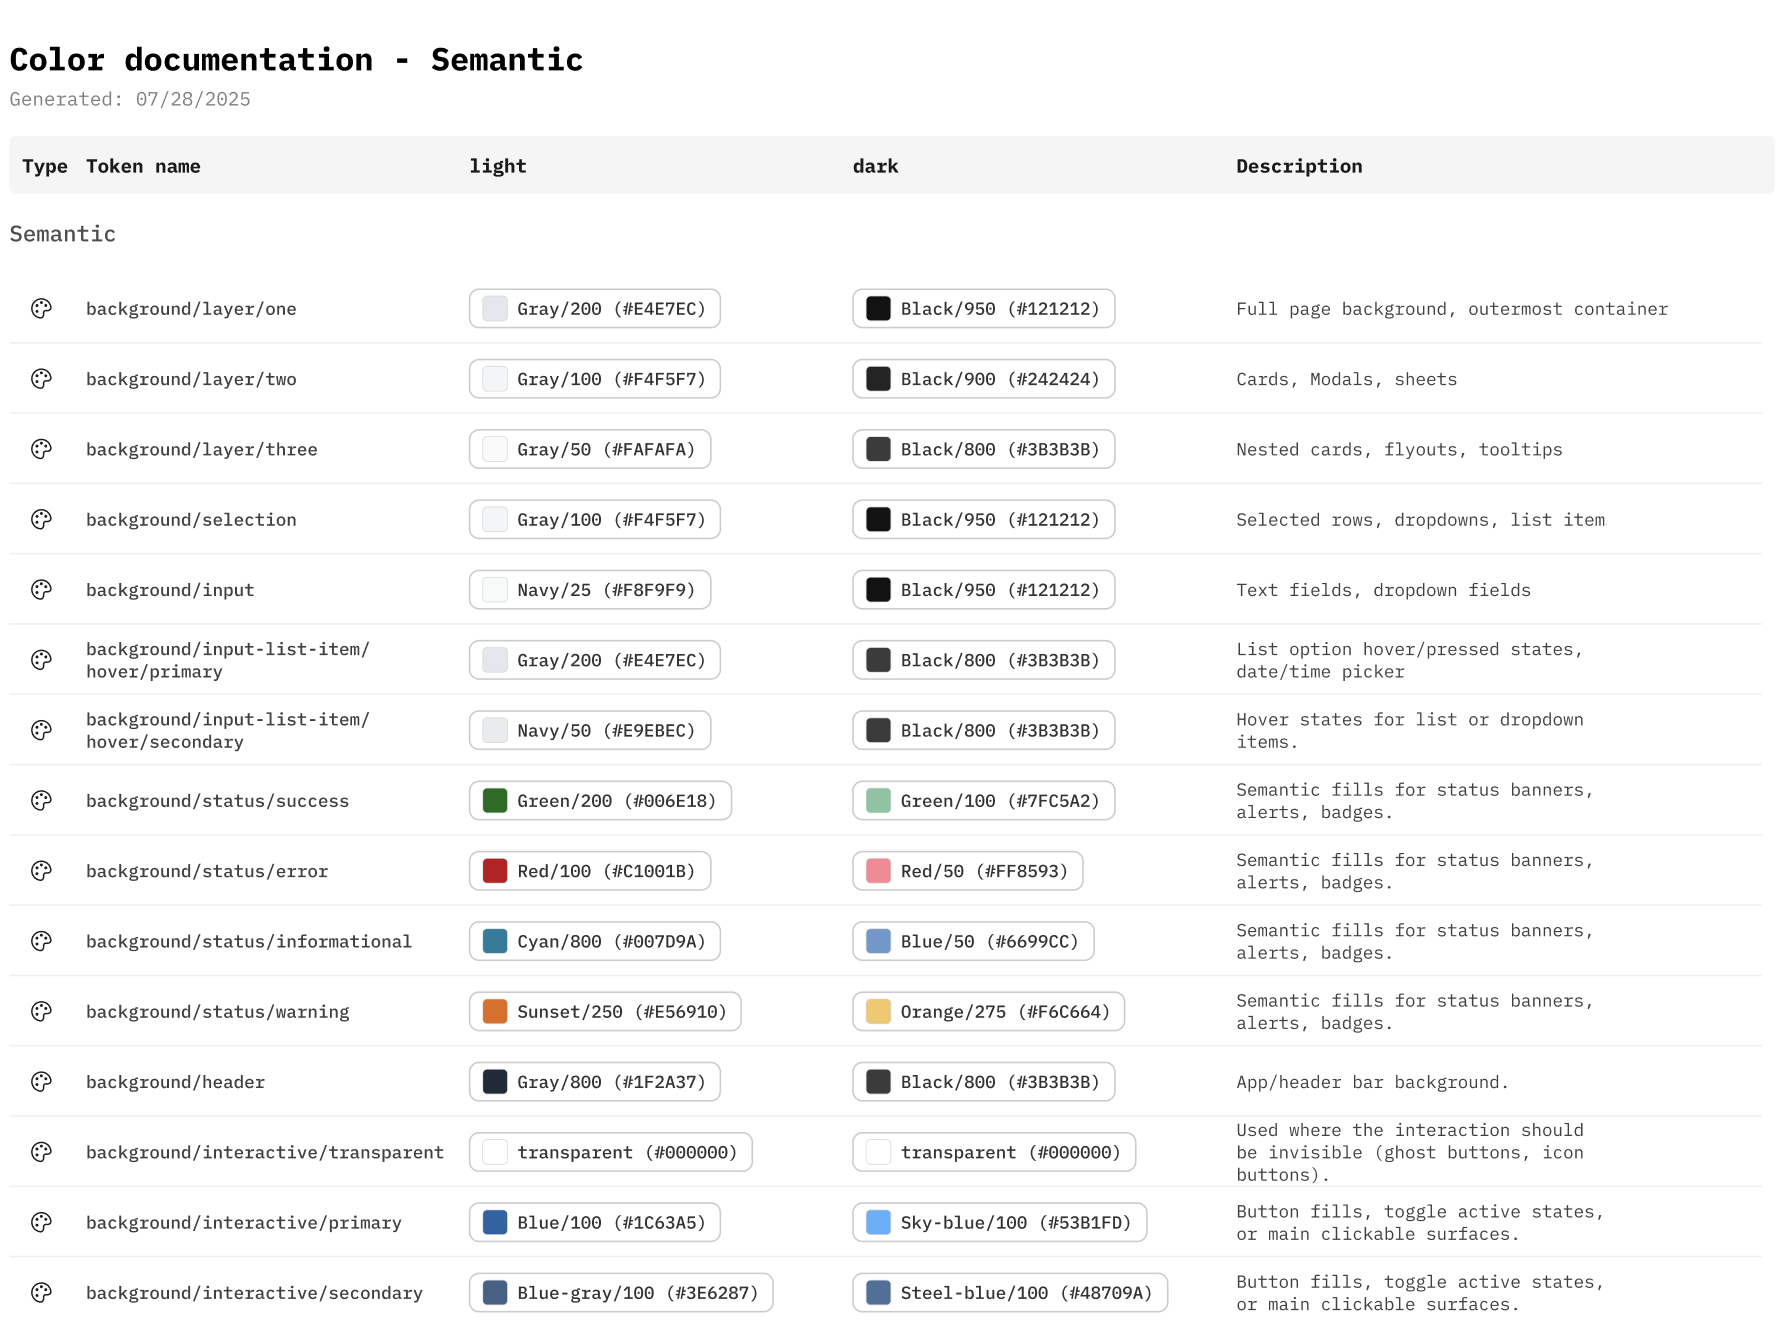The image size is (1782, 1324).
Task: Click description 'Hover states for list or dropdown items.'
Action: tap(1410, 730)
